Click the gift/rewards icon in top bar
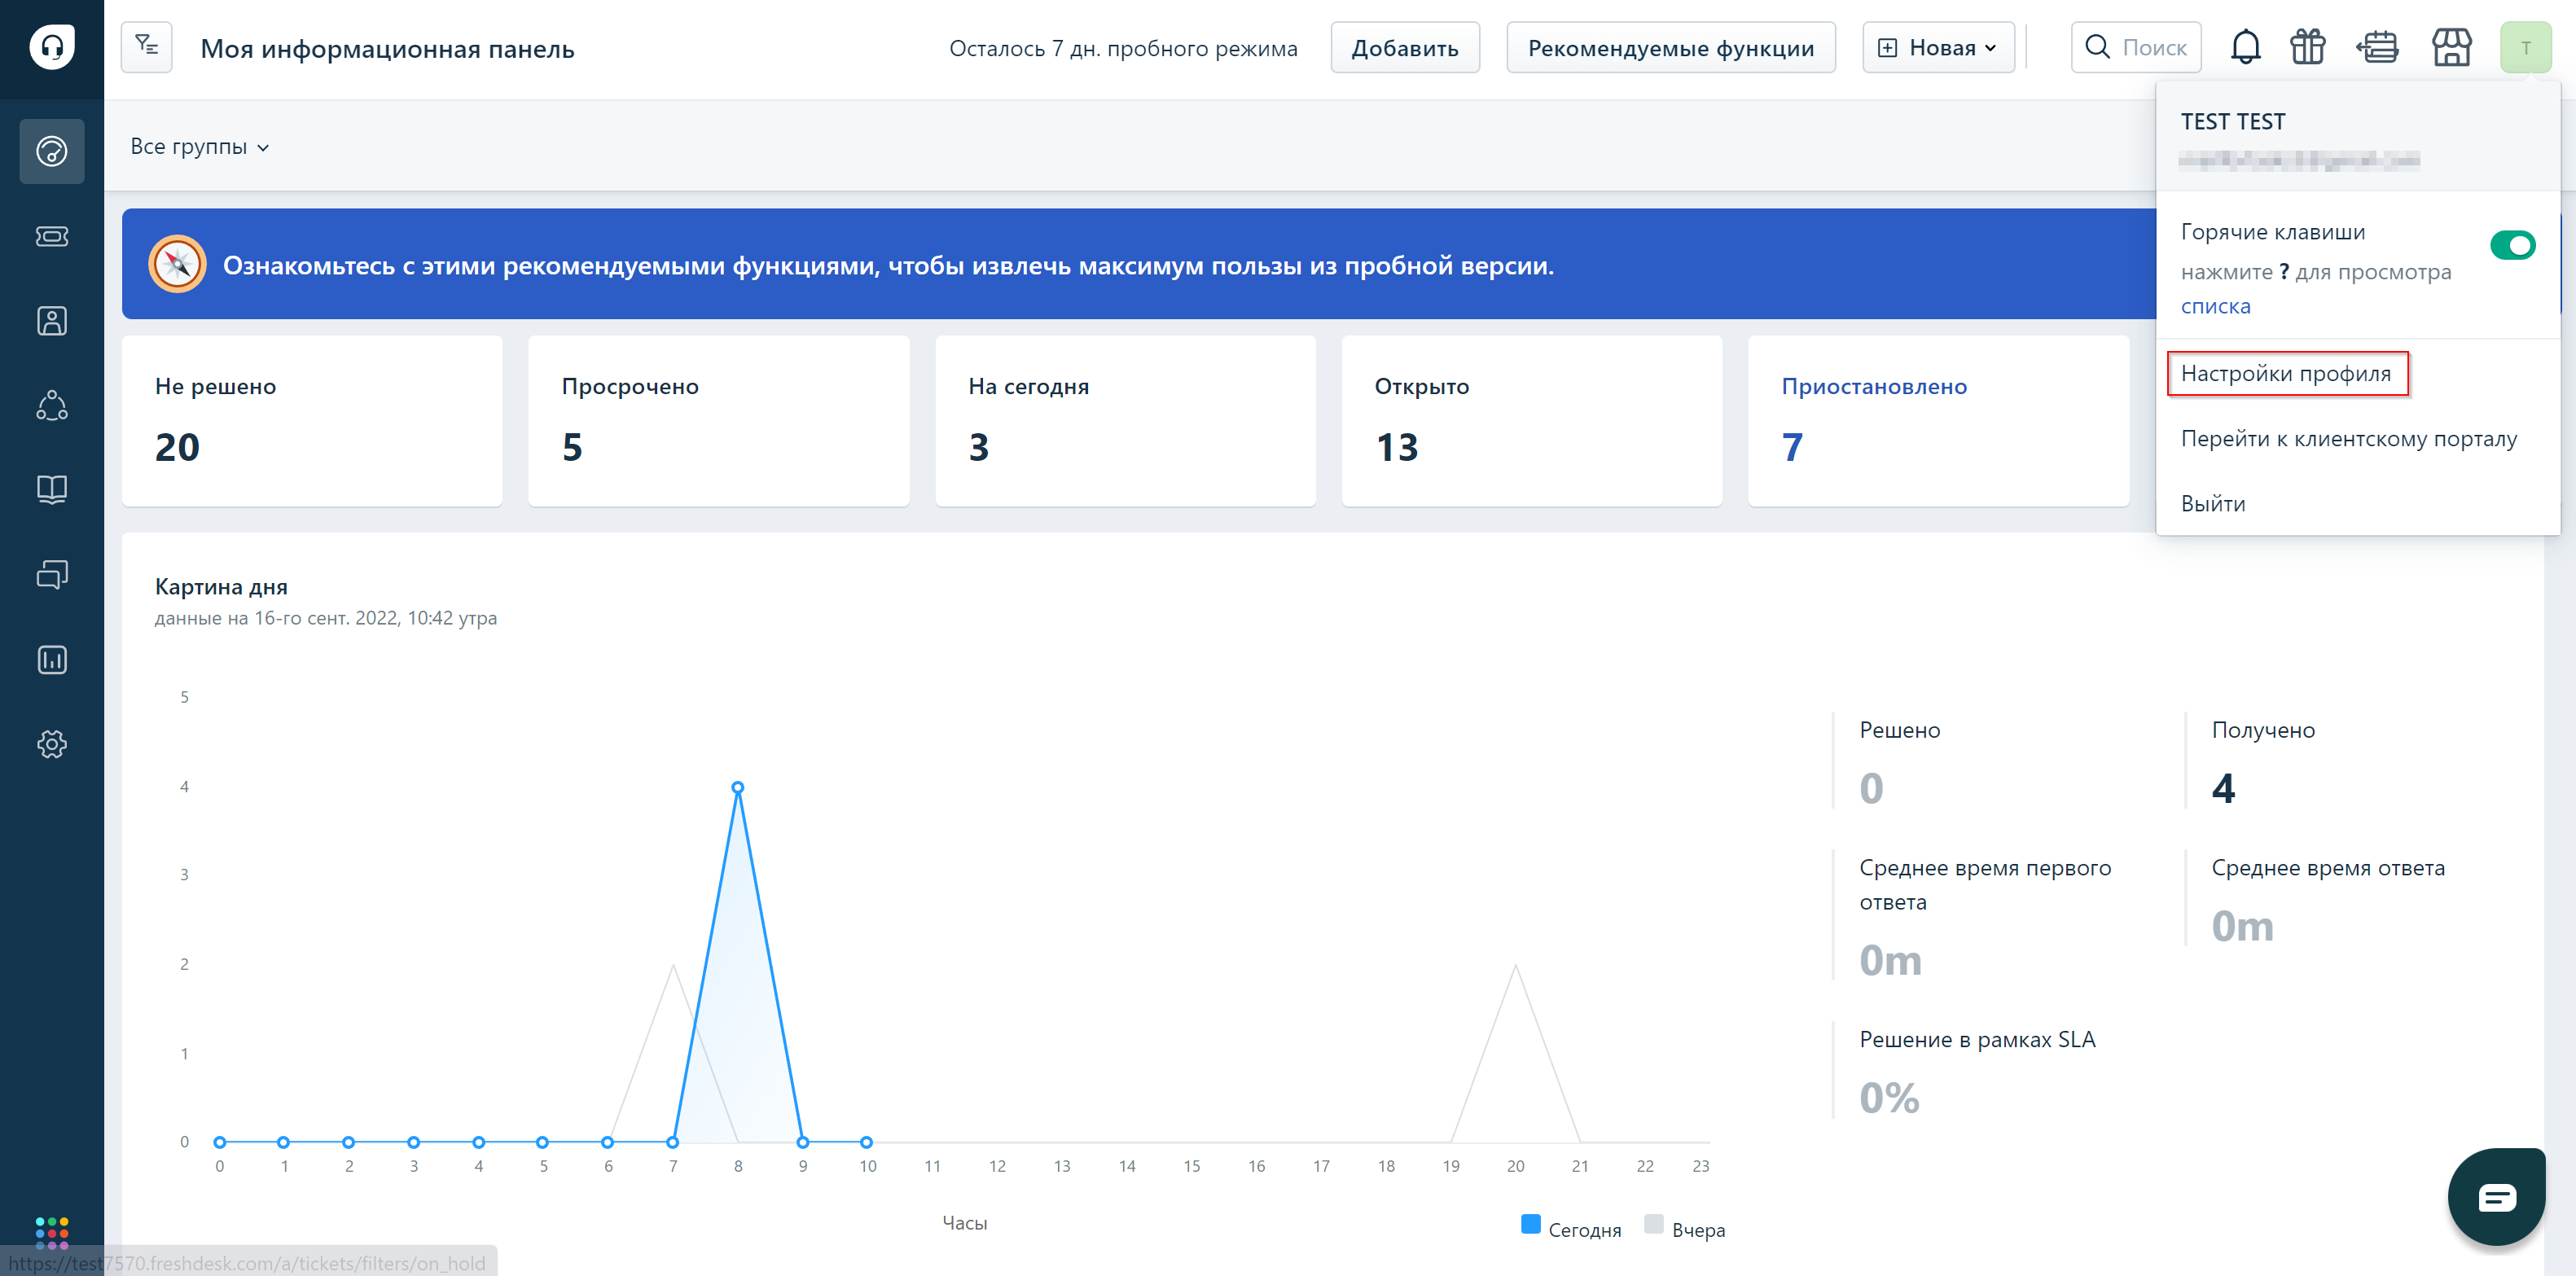 click(x=2308, y=47)
